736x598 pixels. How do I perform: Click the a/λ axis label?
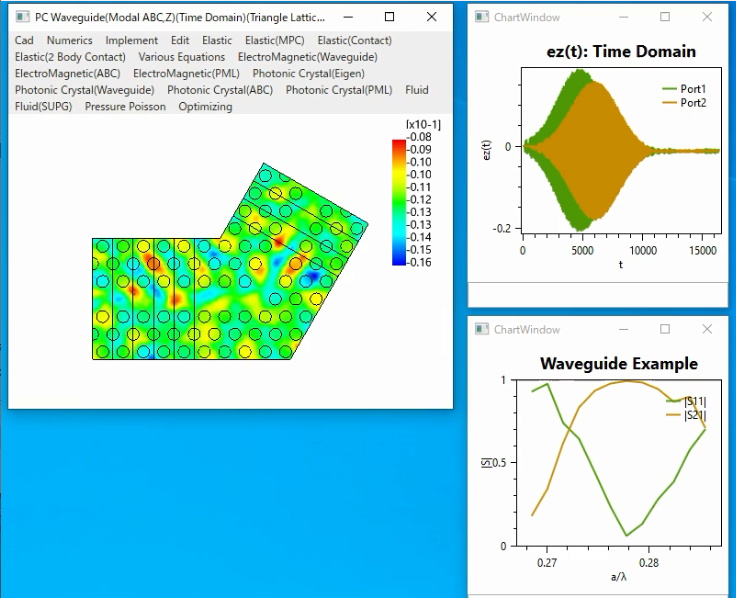point(619,577)
